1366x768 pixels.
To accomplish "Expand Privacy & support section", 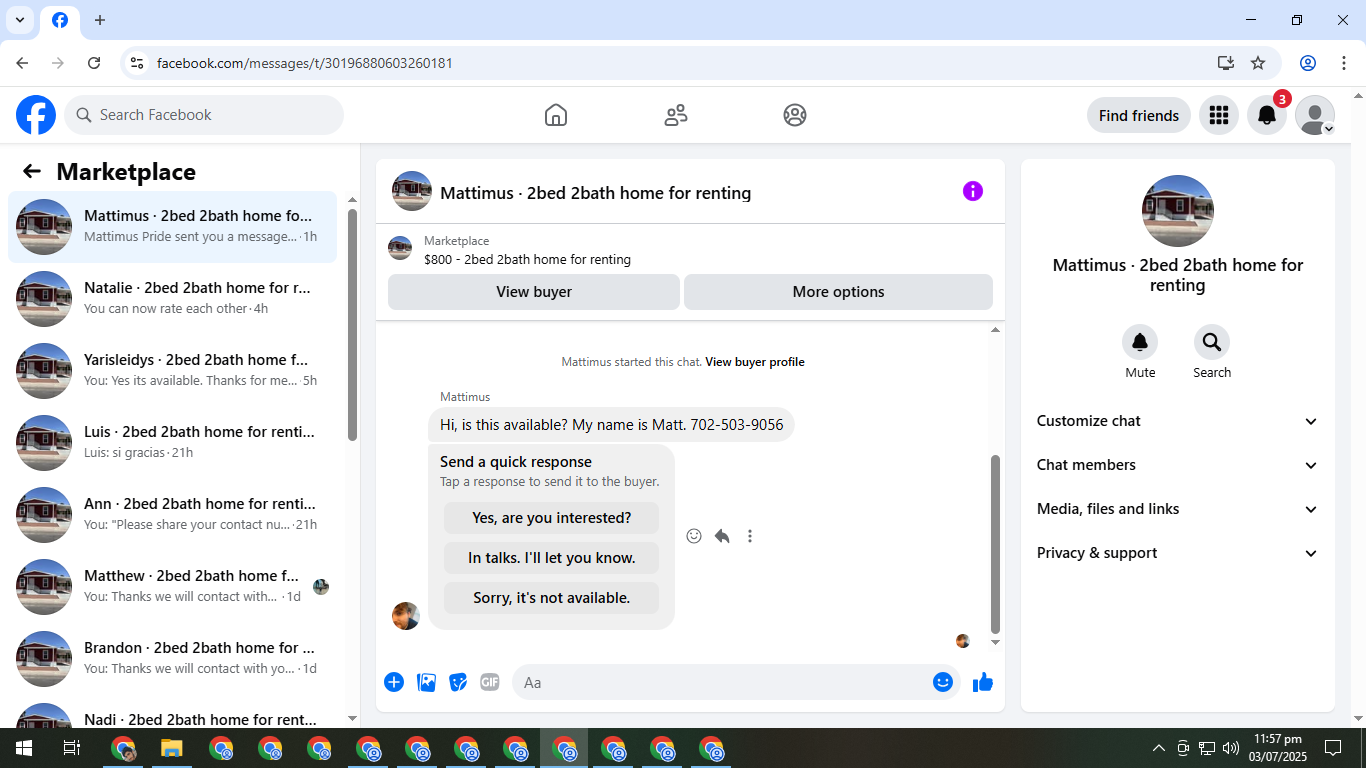I will (1177, 553).
